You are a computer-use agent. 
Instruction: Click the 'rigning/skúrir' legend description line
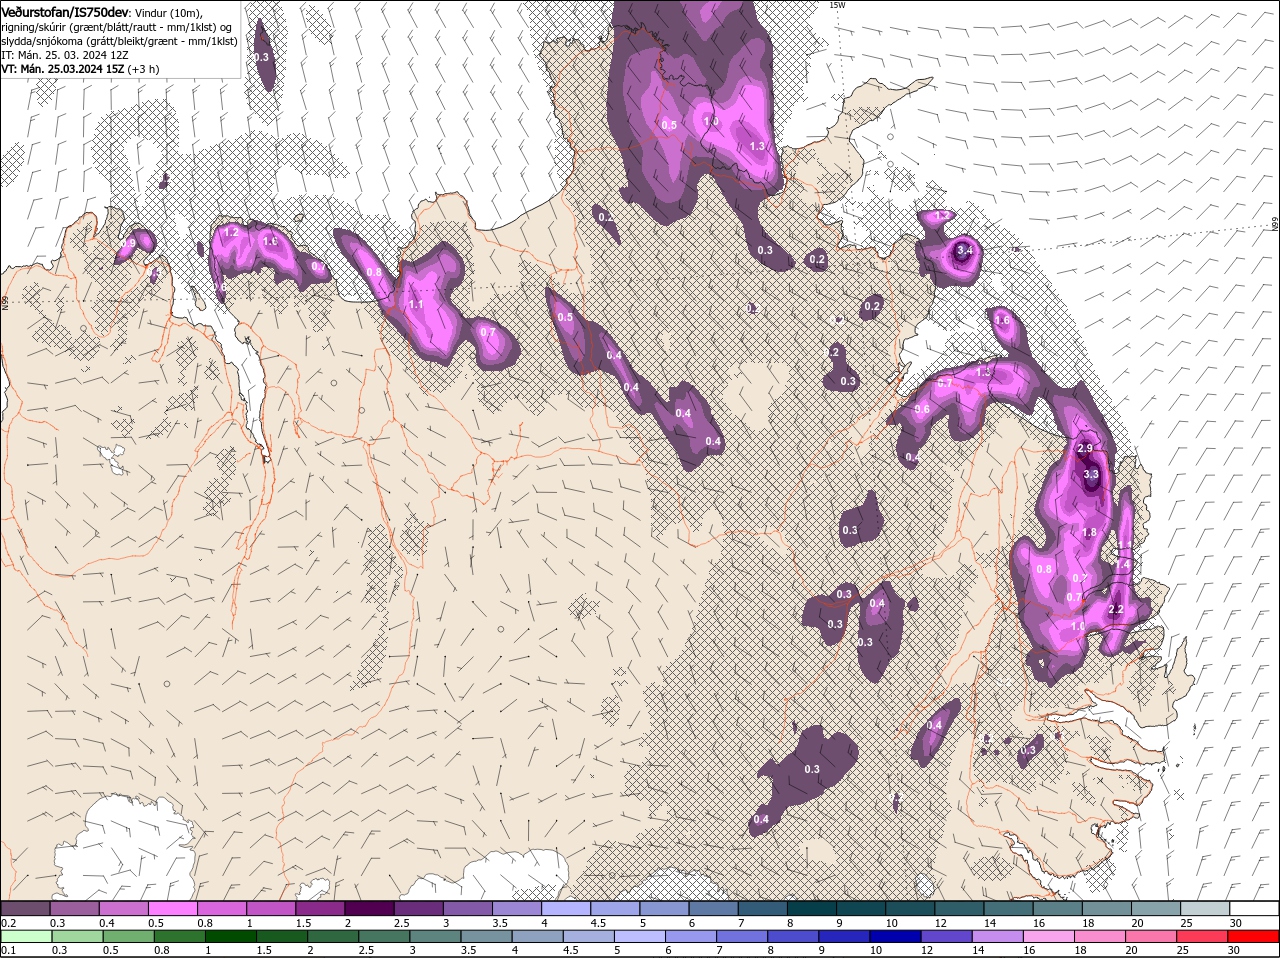pos(117,27)
